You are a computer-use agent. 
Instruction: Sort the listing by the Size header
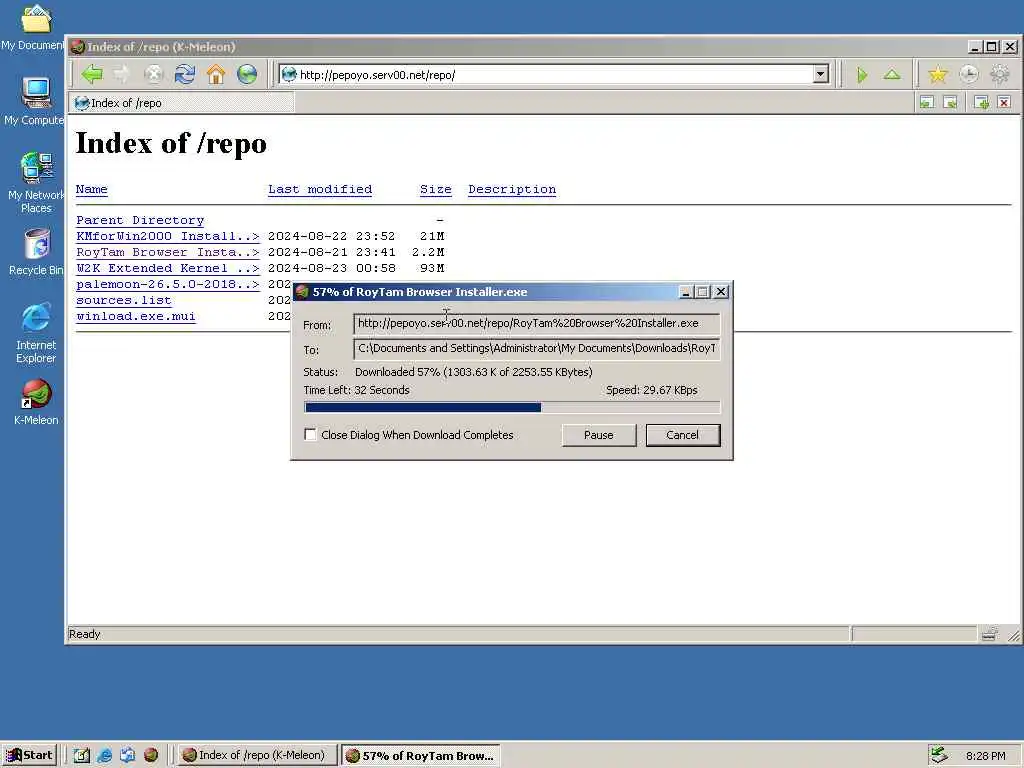[436, 189]
